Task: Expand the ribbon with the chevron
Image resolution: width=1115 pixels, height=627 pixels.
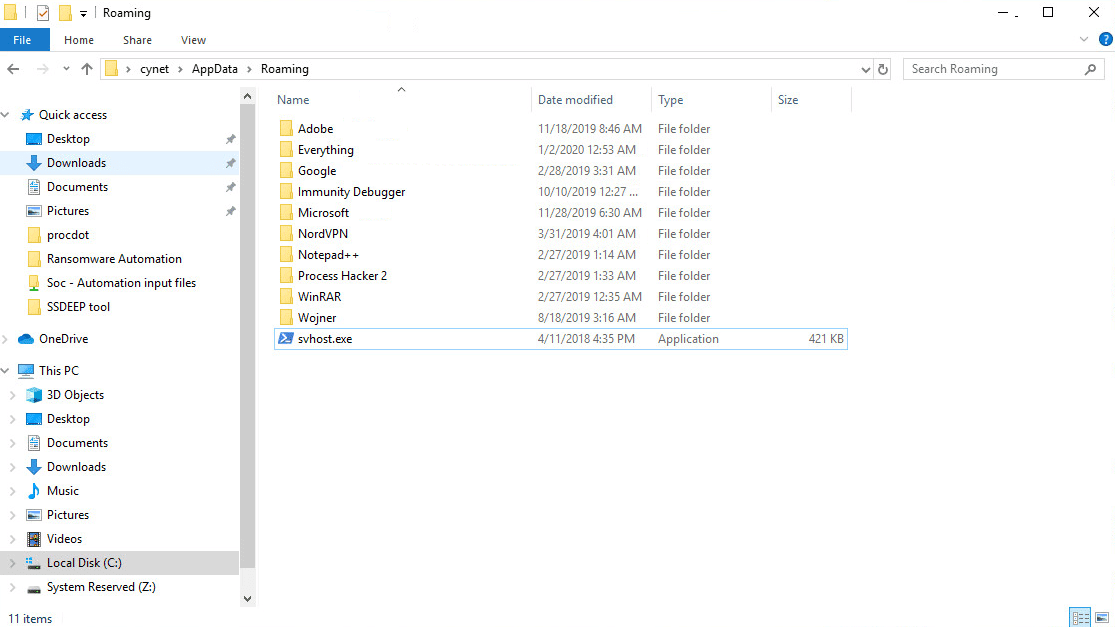Action: point(1084,40)
